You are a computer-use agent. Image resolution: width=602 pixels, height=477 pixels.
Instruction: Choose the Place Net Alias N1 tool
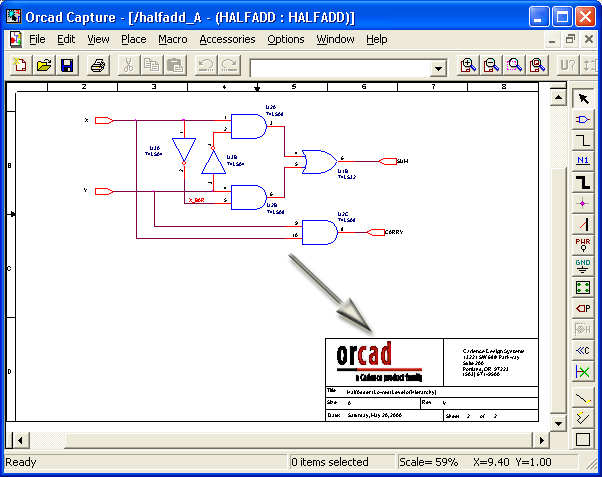(x=583, y=160)
